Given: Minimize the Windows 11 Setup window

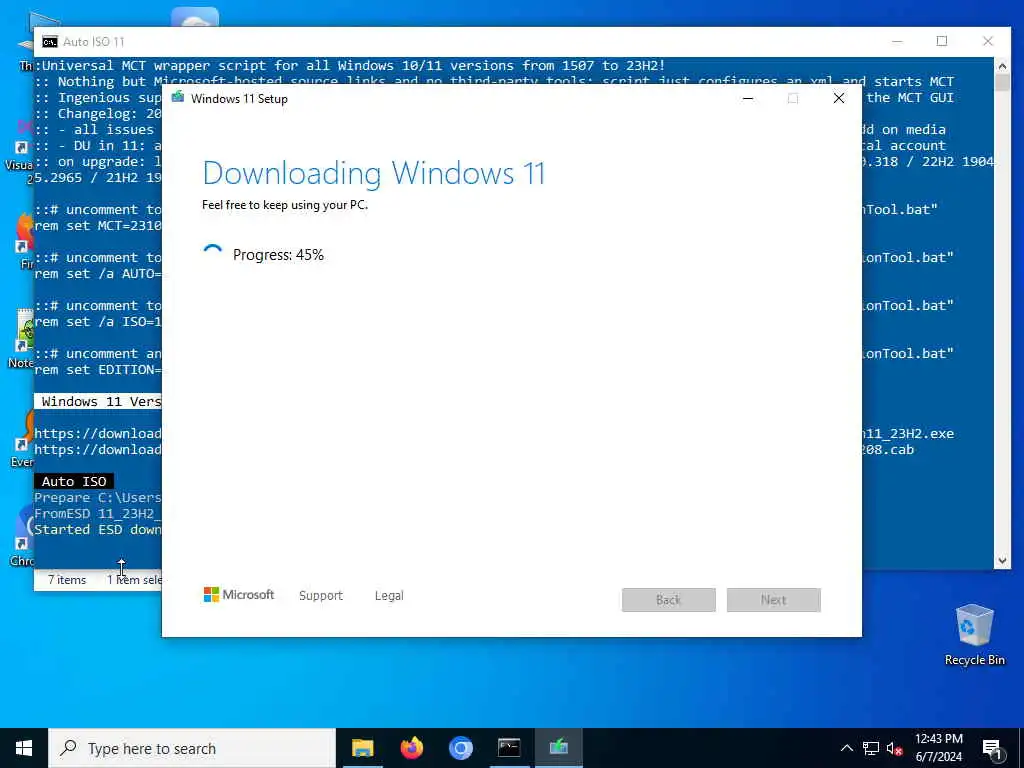Looking at the screenshot, I should coord(748,99).
